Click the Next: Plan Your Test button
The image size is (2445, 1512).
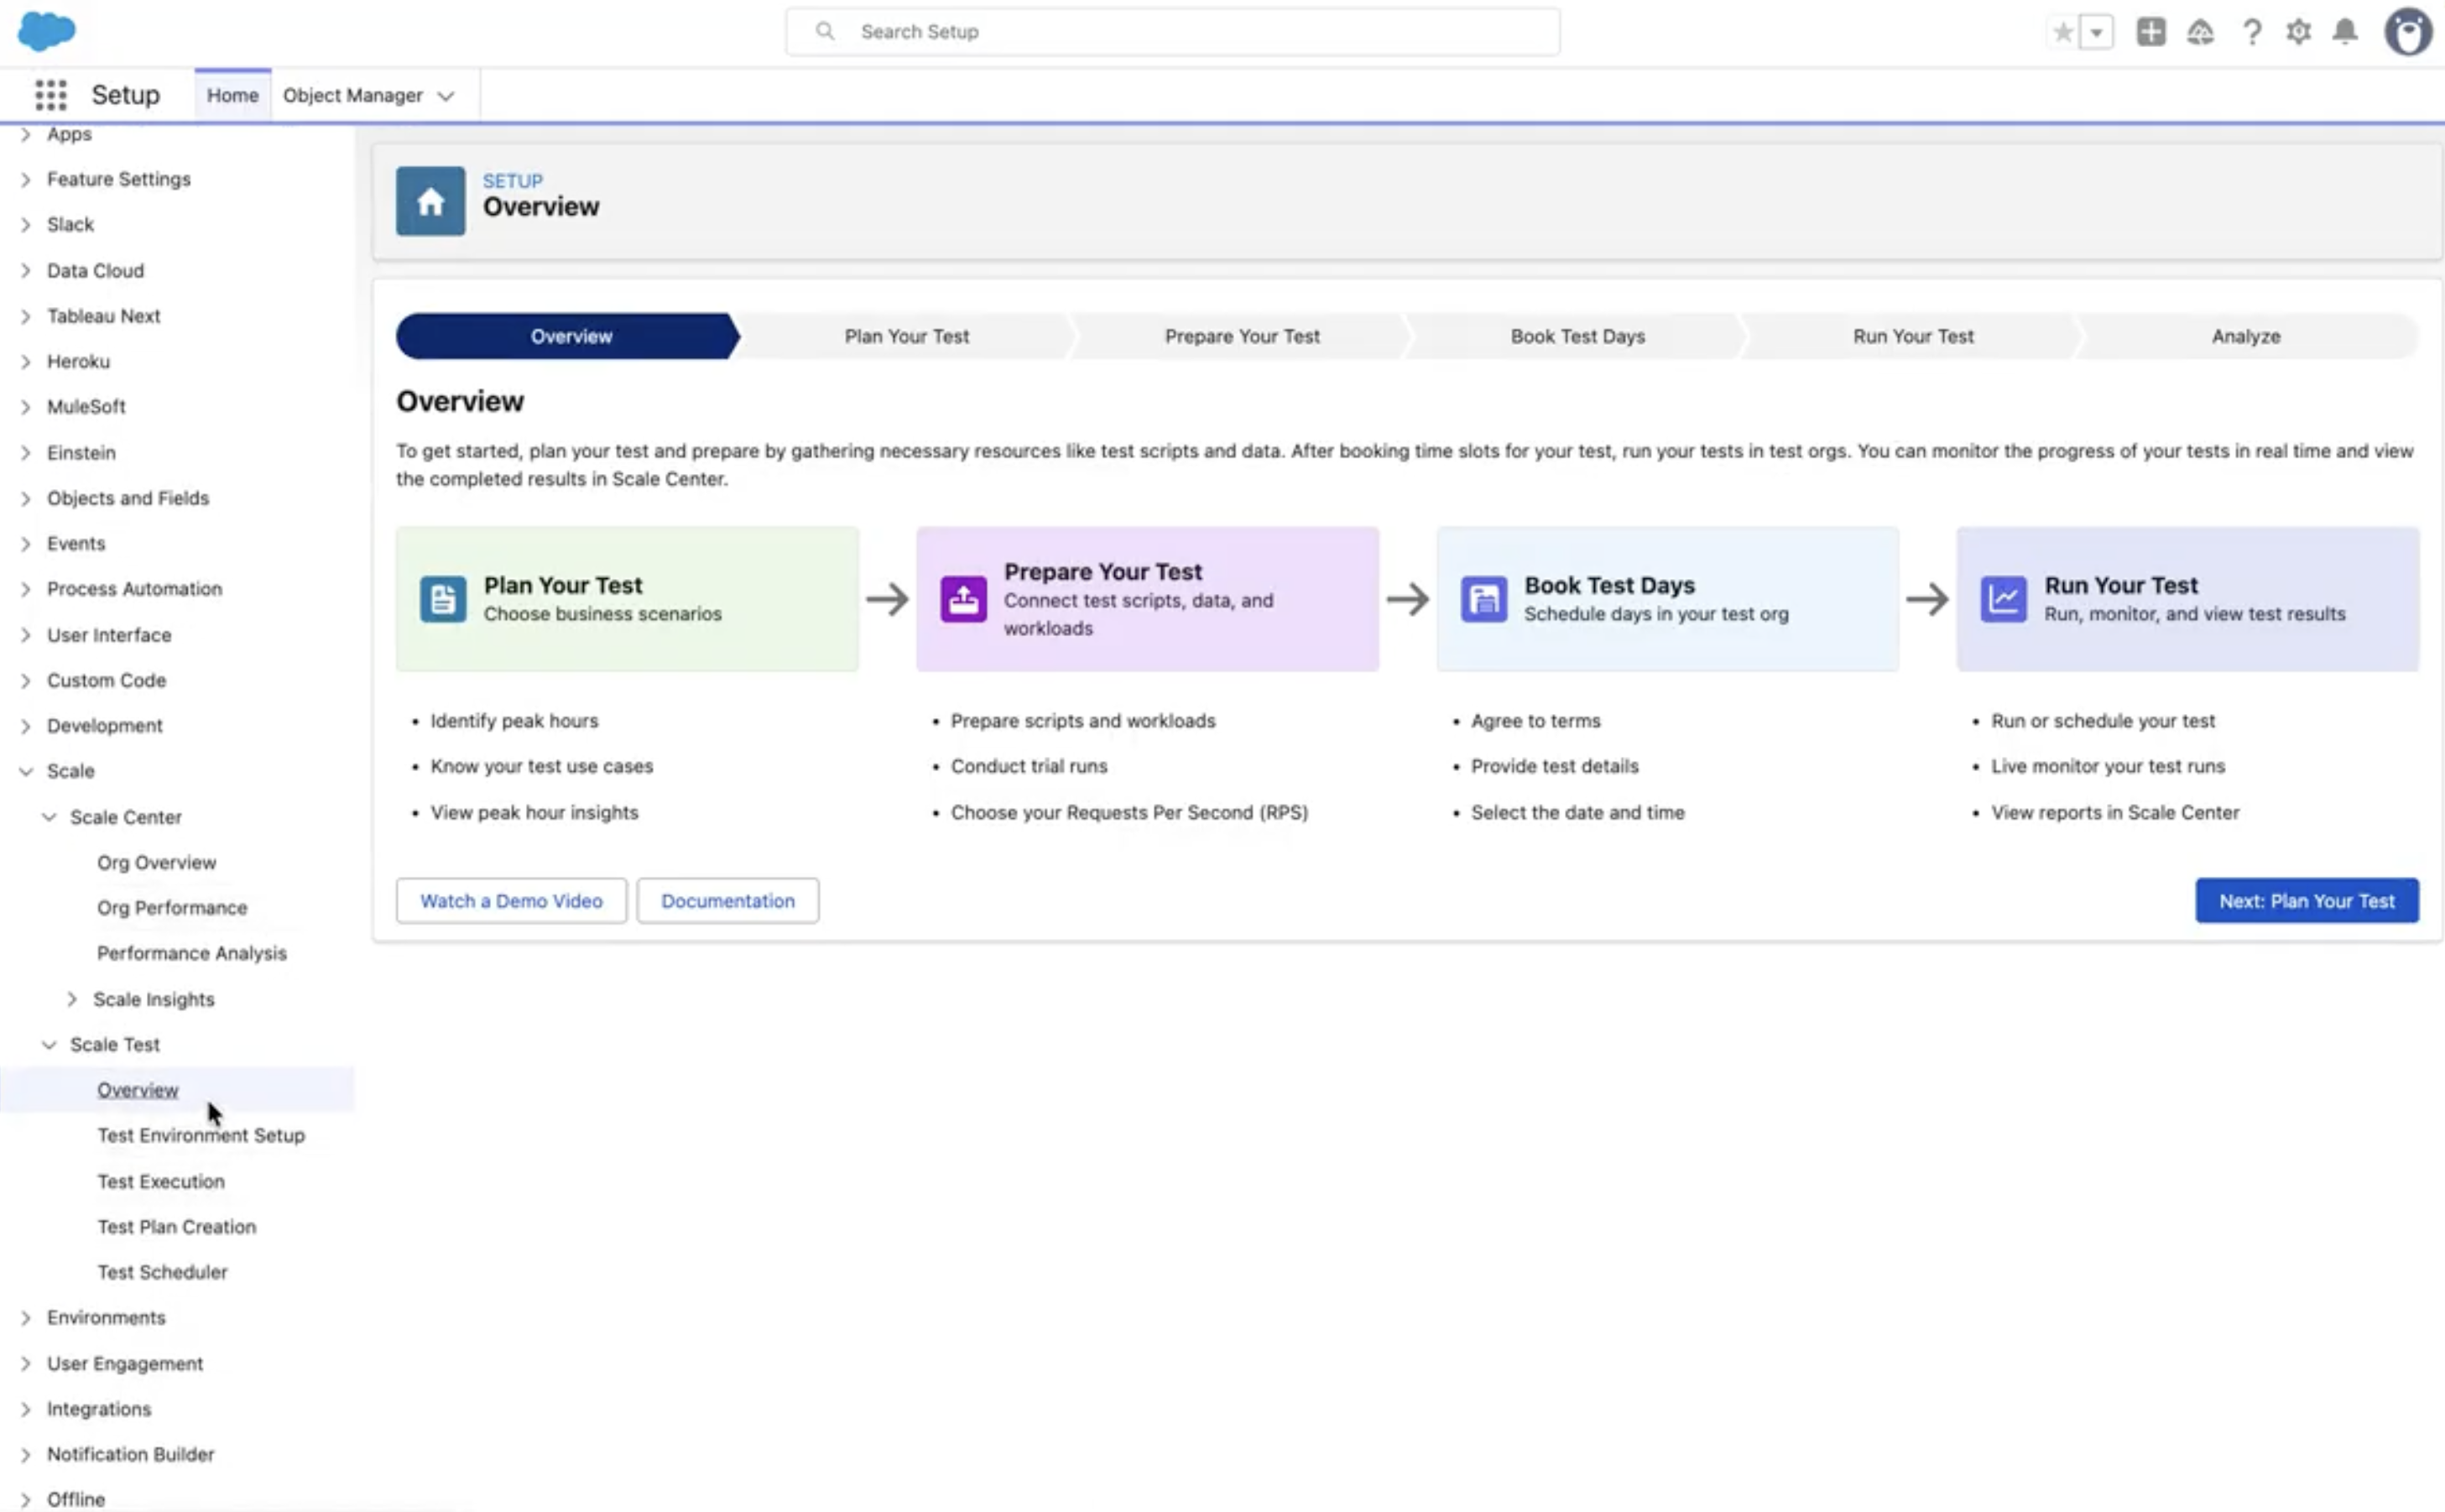click(2306, 901)
